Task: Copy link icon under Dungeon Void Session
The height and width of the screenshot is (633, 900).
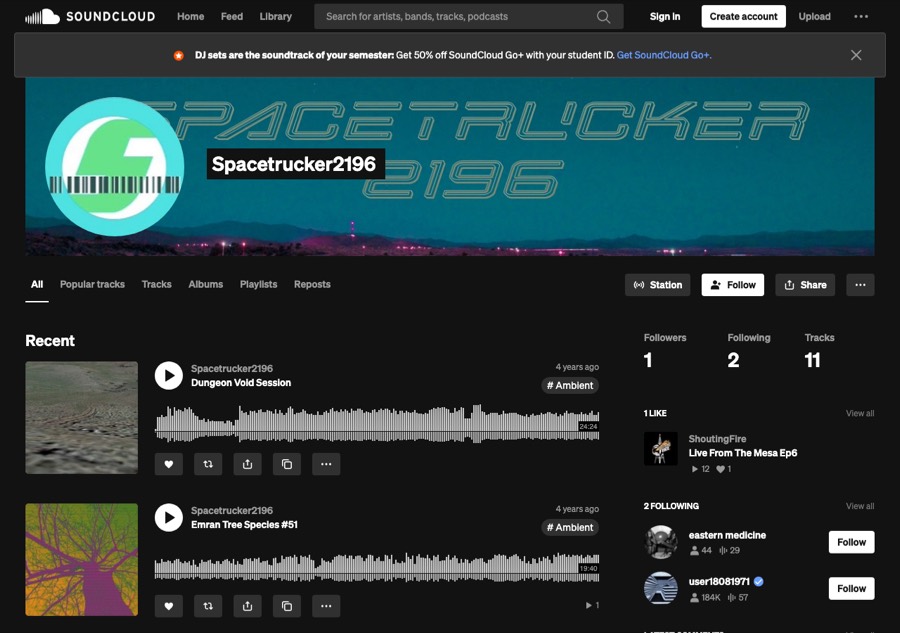Action: tap(287, 464)
